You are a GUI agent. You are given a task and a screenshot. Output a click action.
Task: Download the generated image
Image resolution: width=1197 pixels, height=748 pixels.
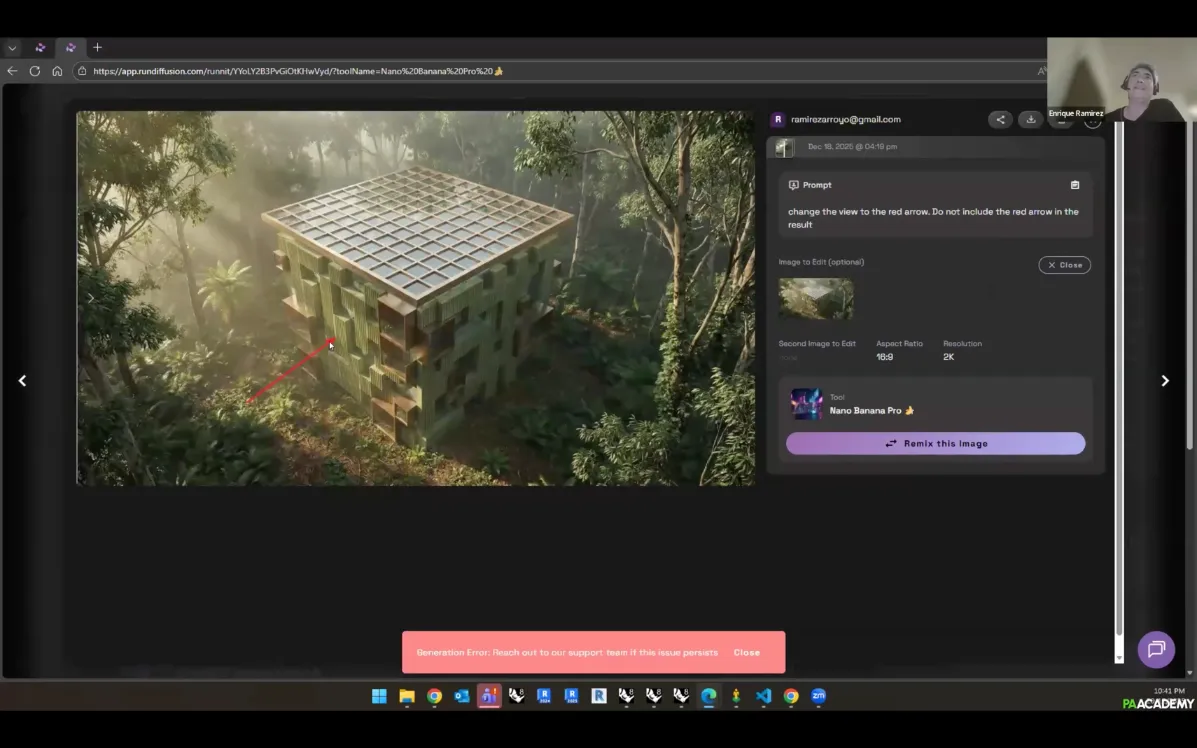1030,120
